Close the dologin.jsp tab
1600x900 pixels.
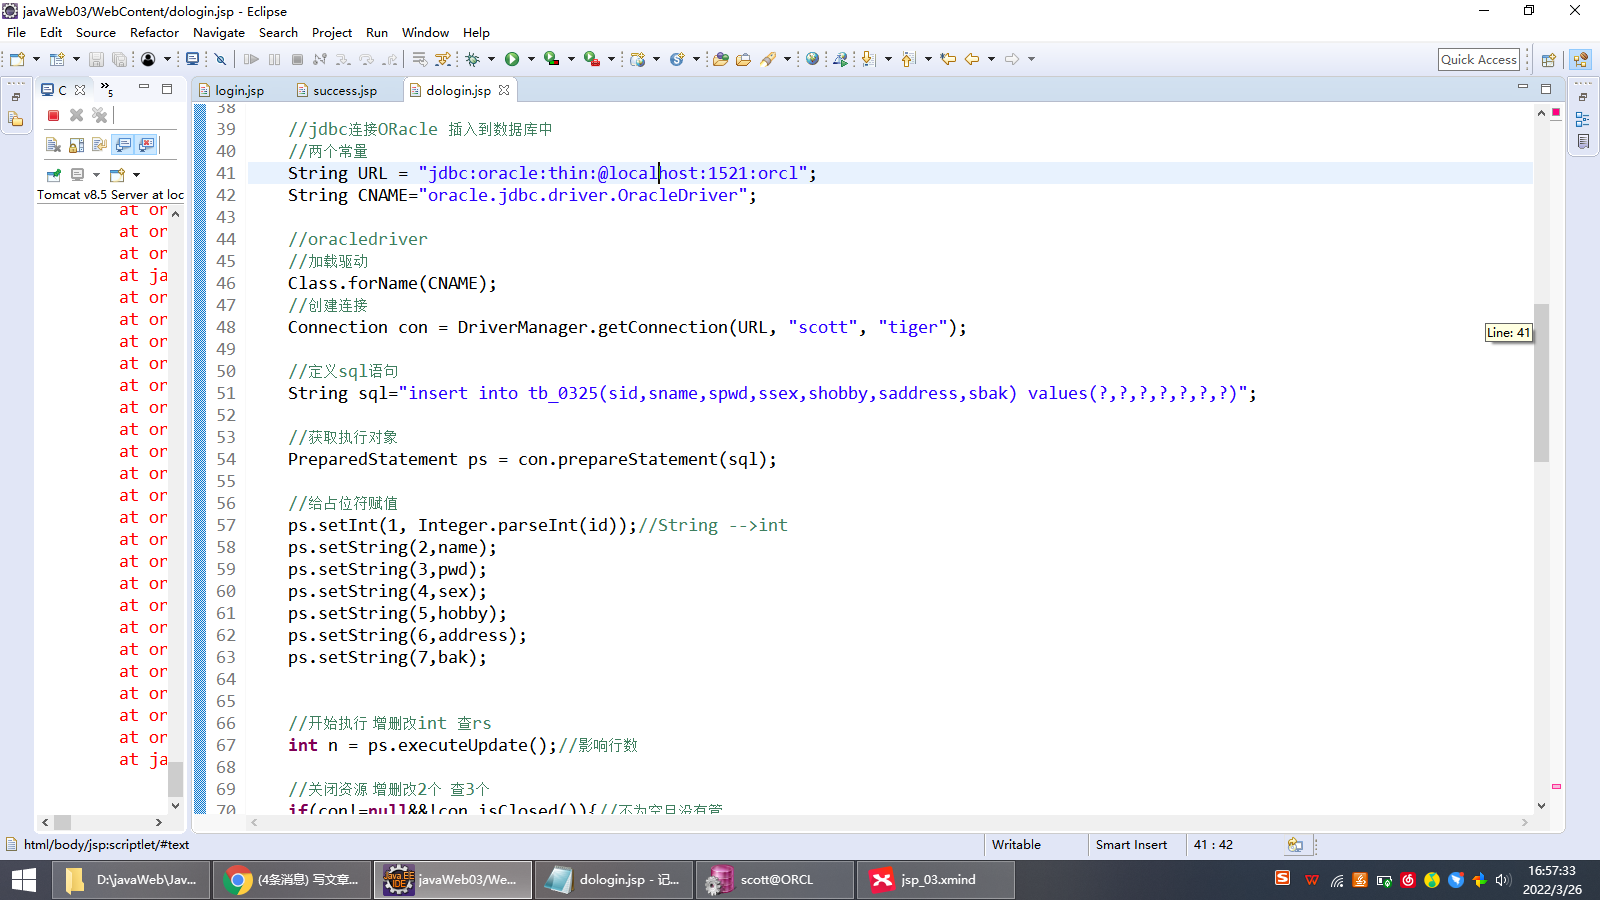[x=504, y=90]
